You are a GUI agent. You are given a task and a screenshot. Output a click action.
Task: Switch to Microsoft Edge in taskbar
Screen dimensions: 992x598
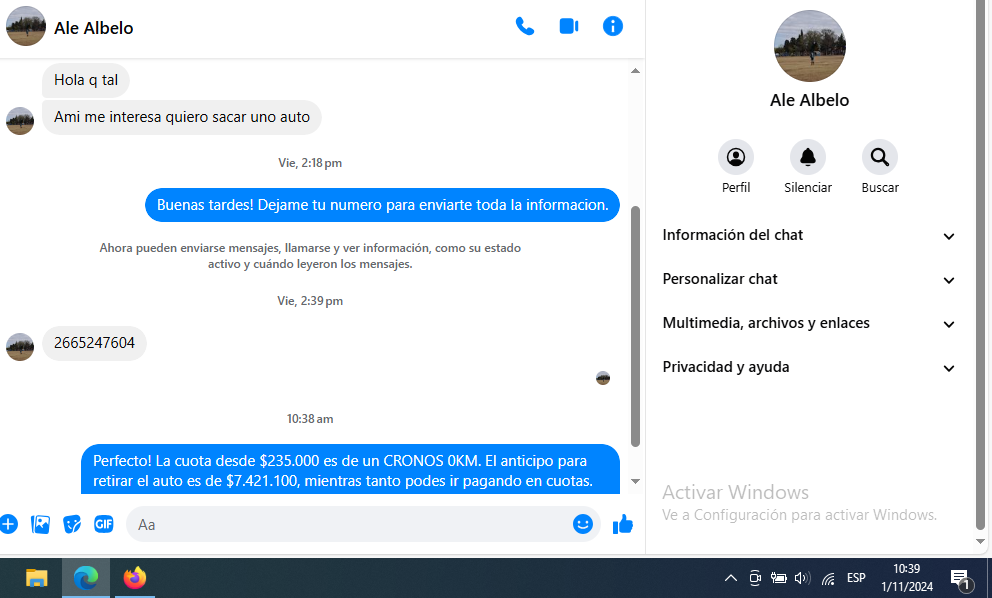click(x=86, y=578)
